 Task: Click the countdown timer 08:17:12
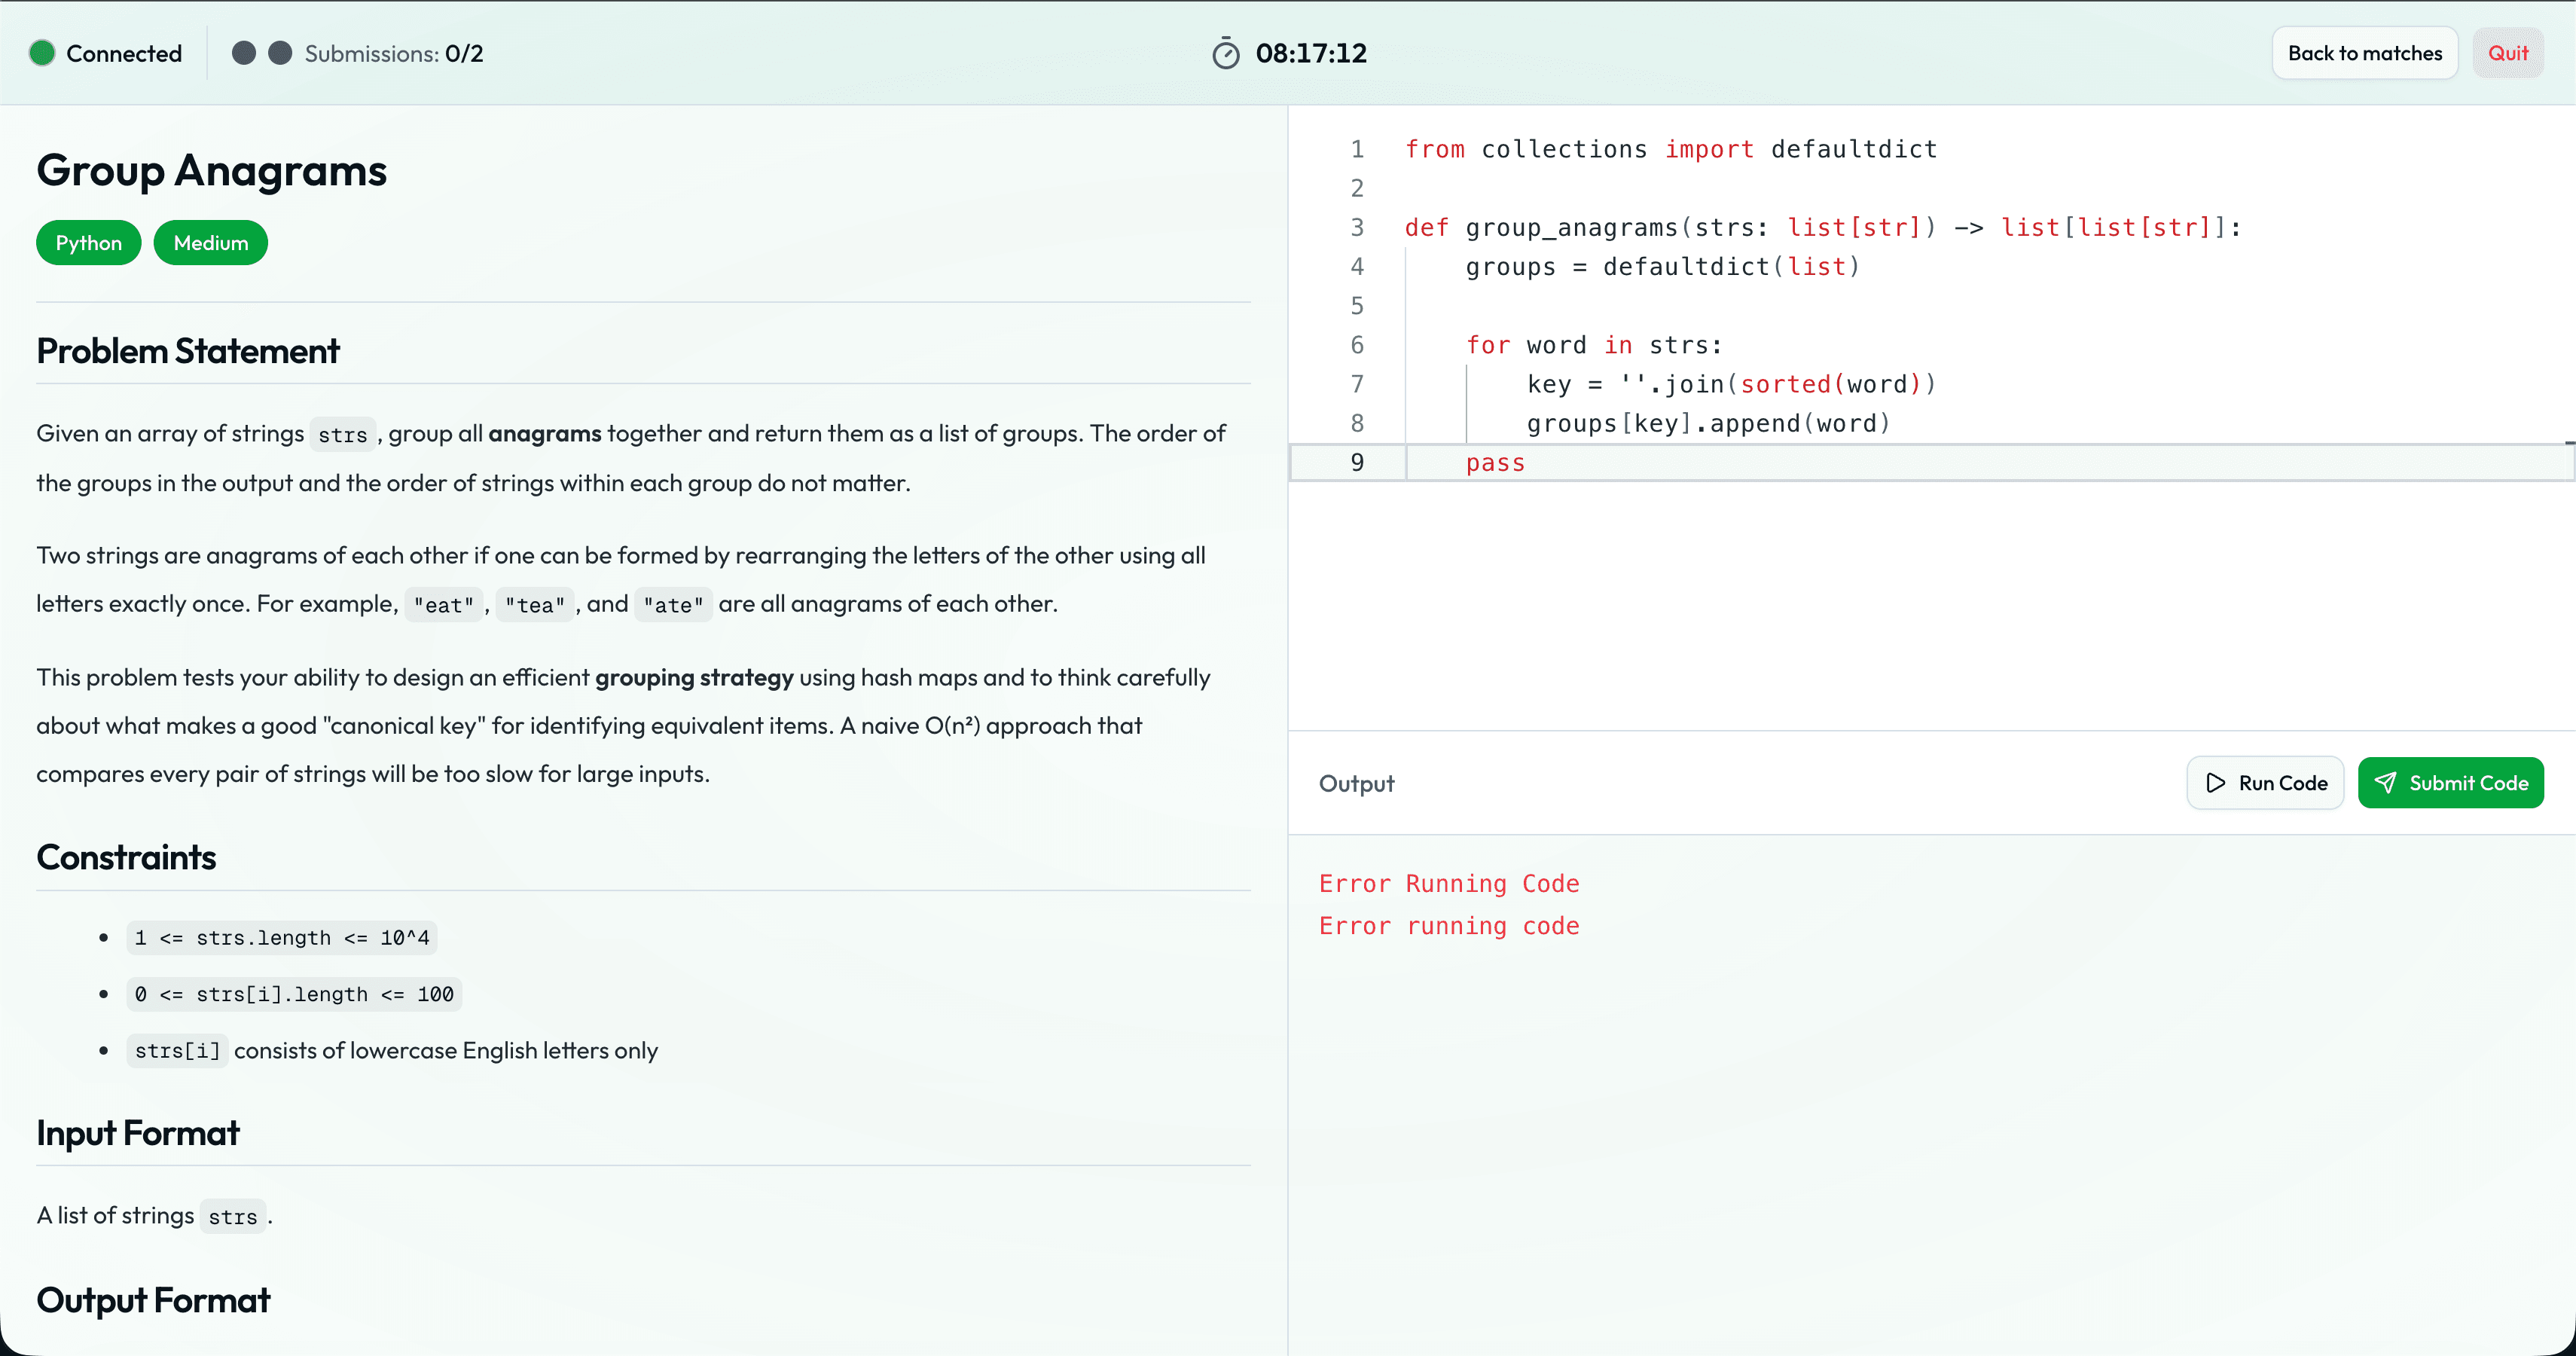[x=1311, y=53]
